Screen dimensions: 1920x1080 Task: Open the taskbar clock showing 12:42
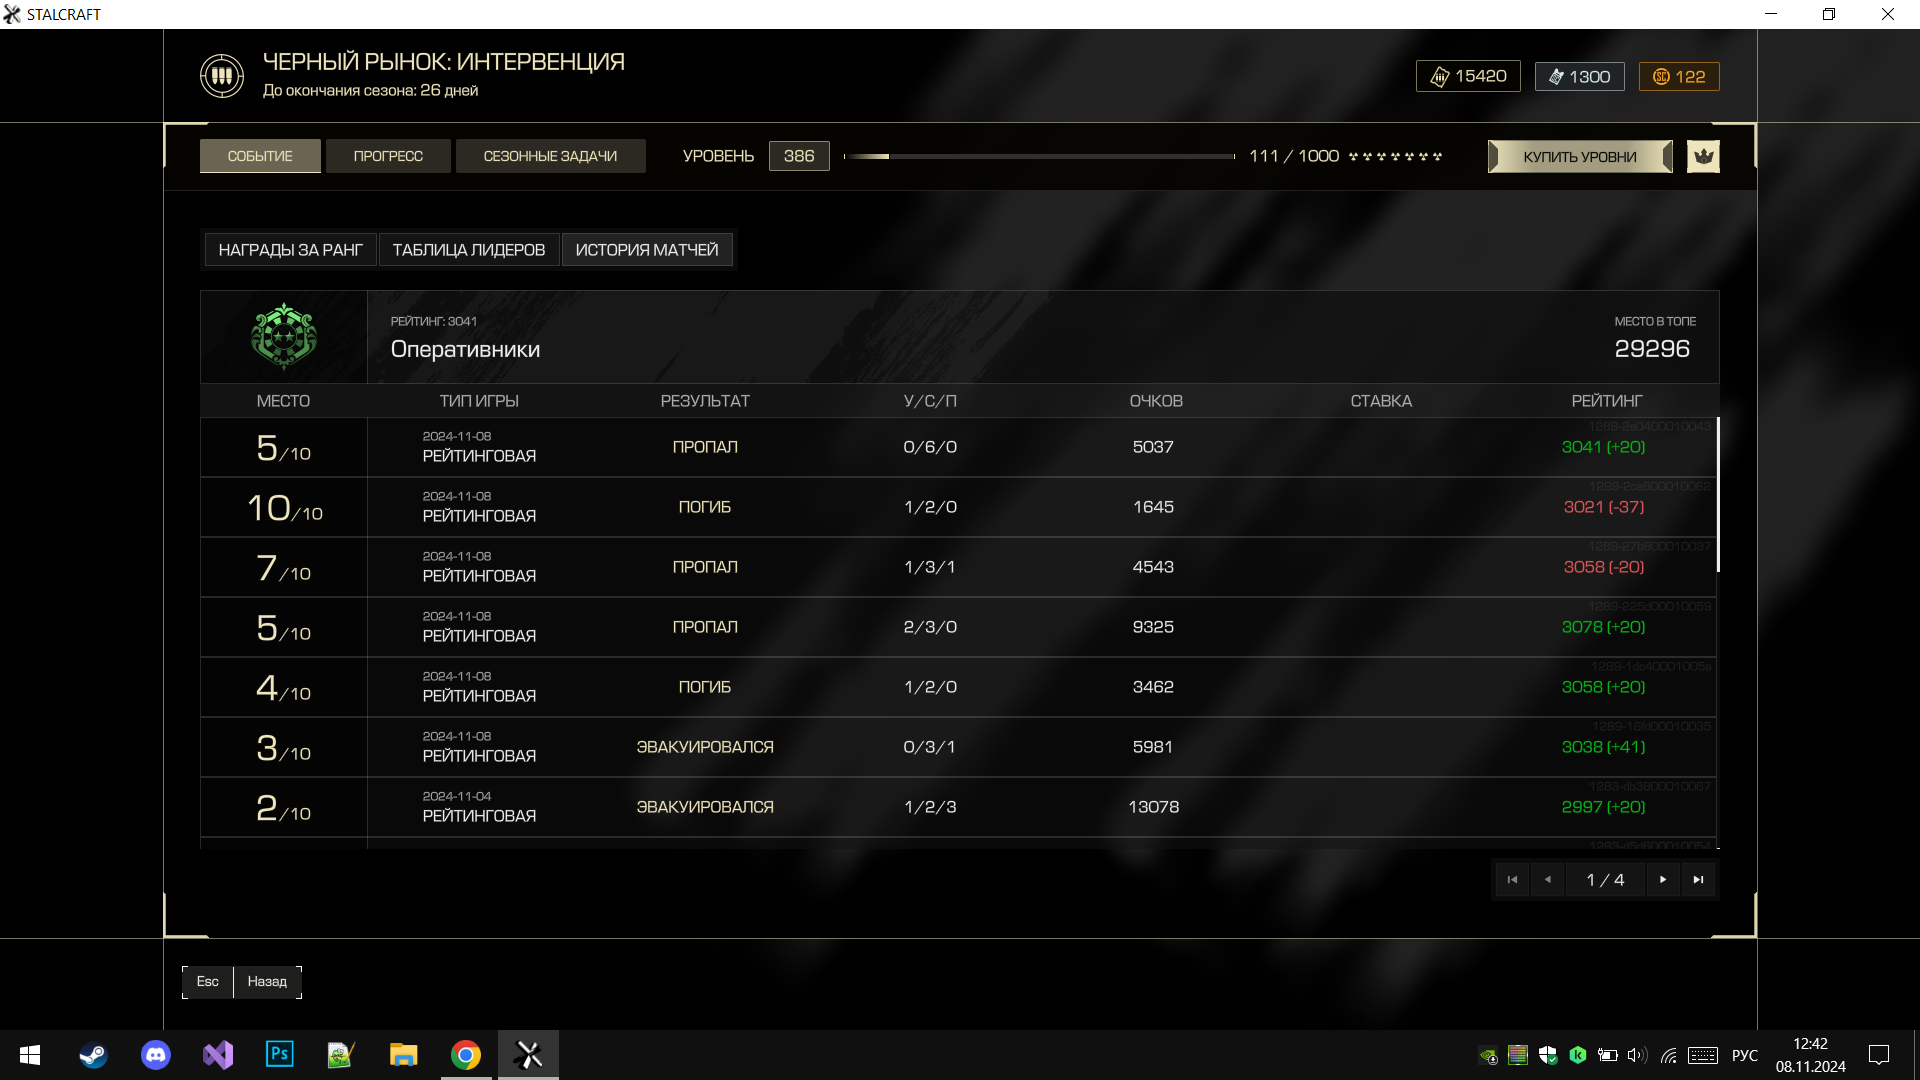point(1810,1055)
